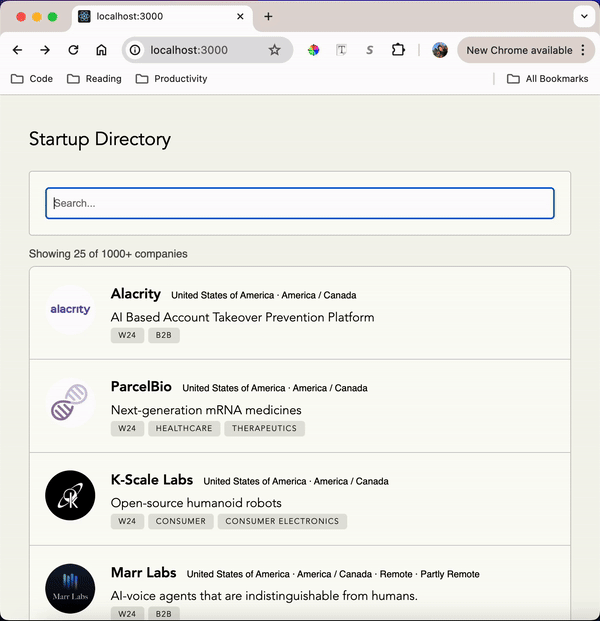Open a new tab with plus button
The width and height of the screenshot is (600, 621).
point(268,17)
